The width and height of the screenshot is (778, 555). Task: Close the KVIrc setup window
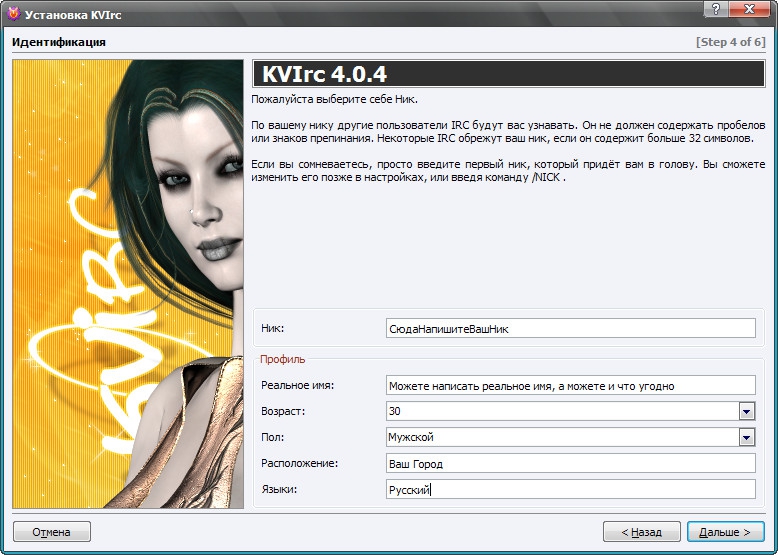coord(750,8)
